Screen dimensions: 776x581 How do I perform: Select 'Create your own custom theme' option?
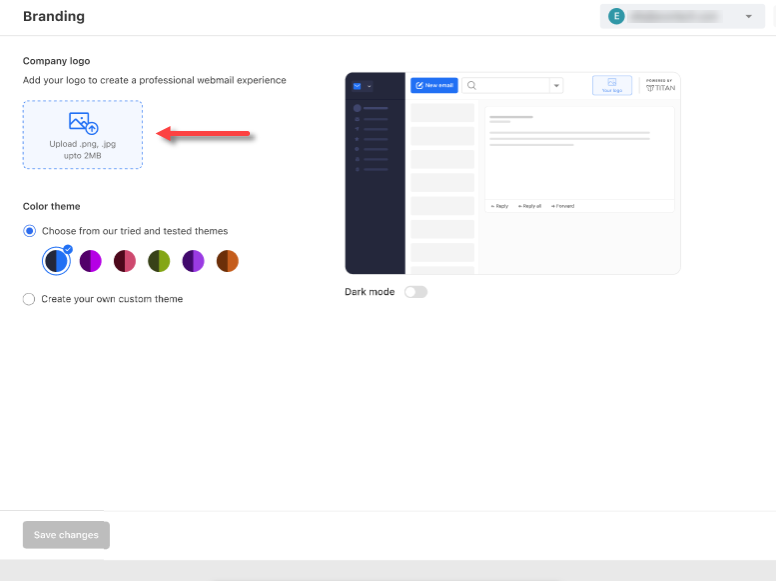point(29,299)
